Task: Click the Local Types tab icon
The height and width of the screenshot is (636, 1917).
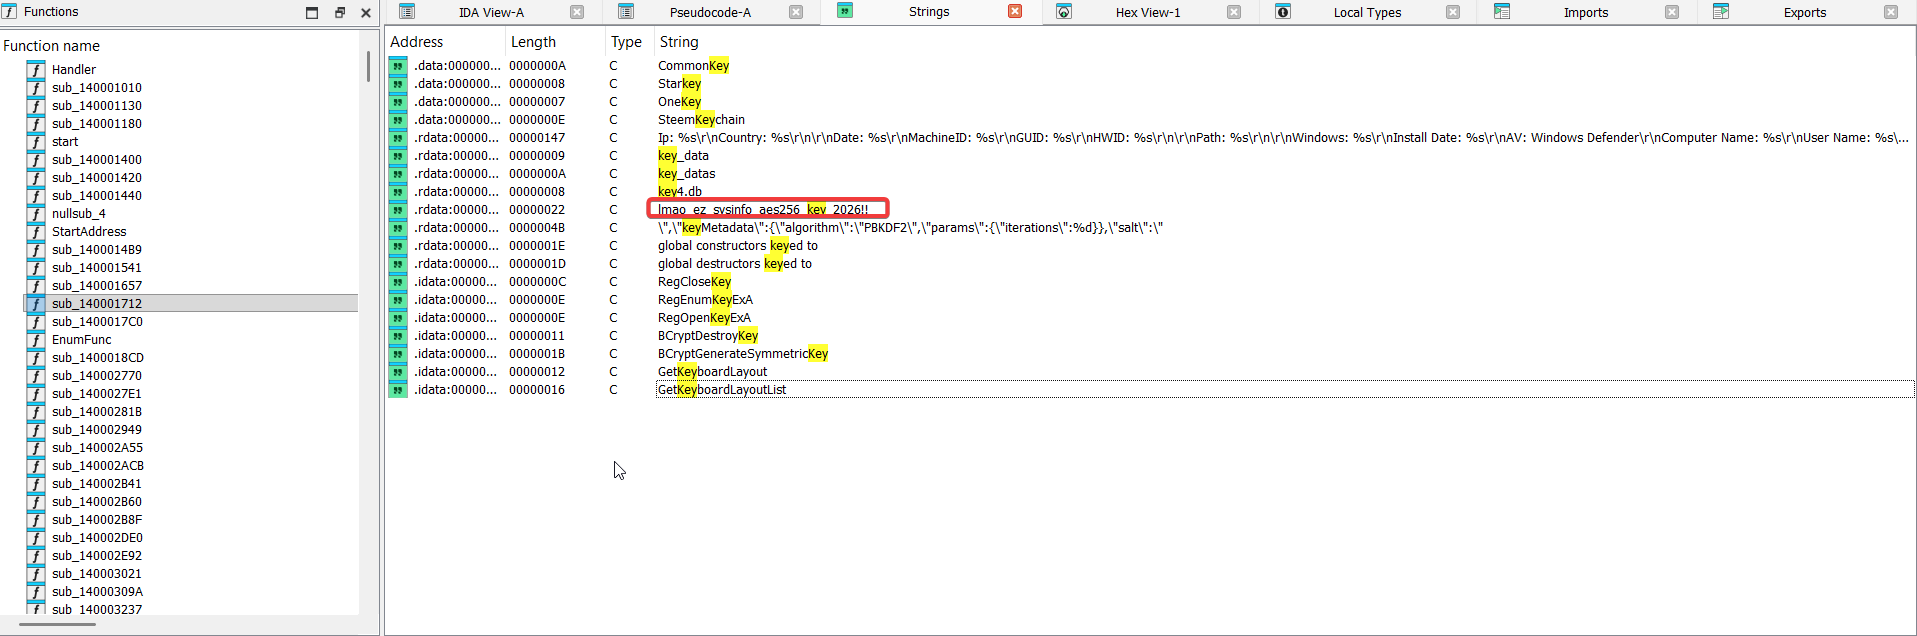Action: point(1283,11)
